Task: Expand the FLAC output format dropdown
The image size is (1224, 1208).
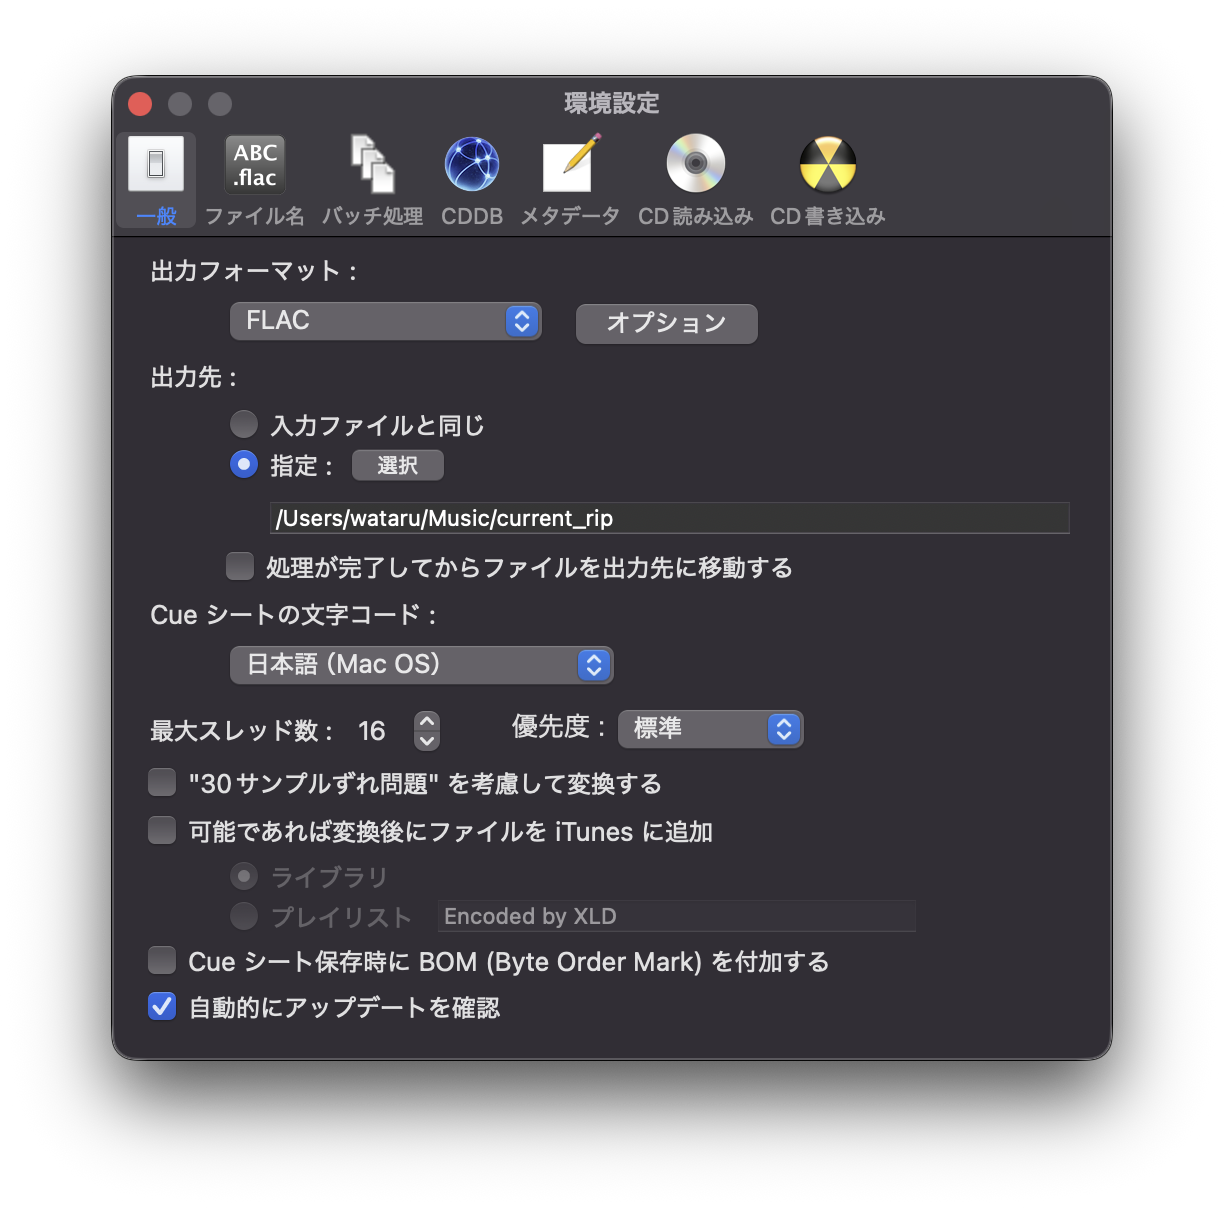Action: [x=385, y=321]
